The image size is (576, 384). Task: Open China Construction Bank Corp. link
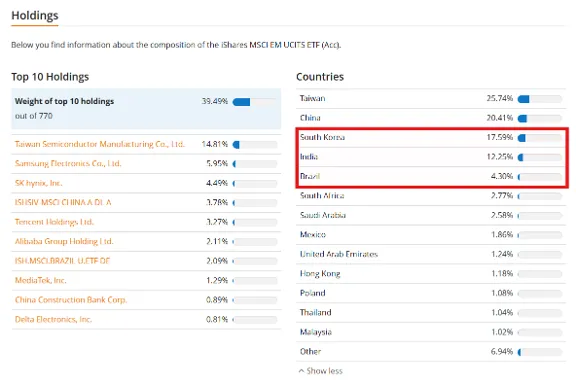[71, 300]
